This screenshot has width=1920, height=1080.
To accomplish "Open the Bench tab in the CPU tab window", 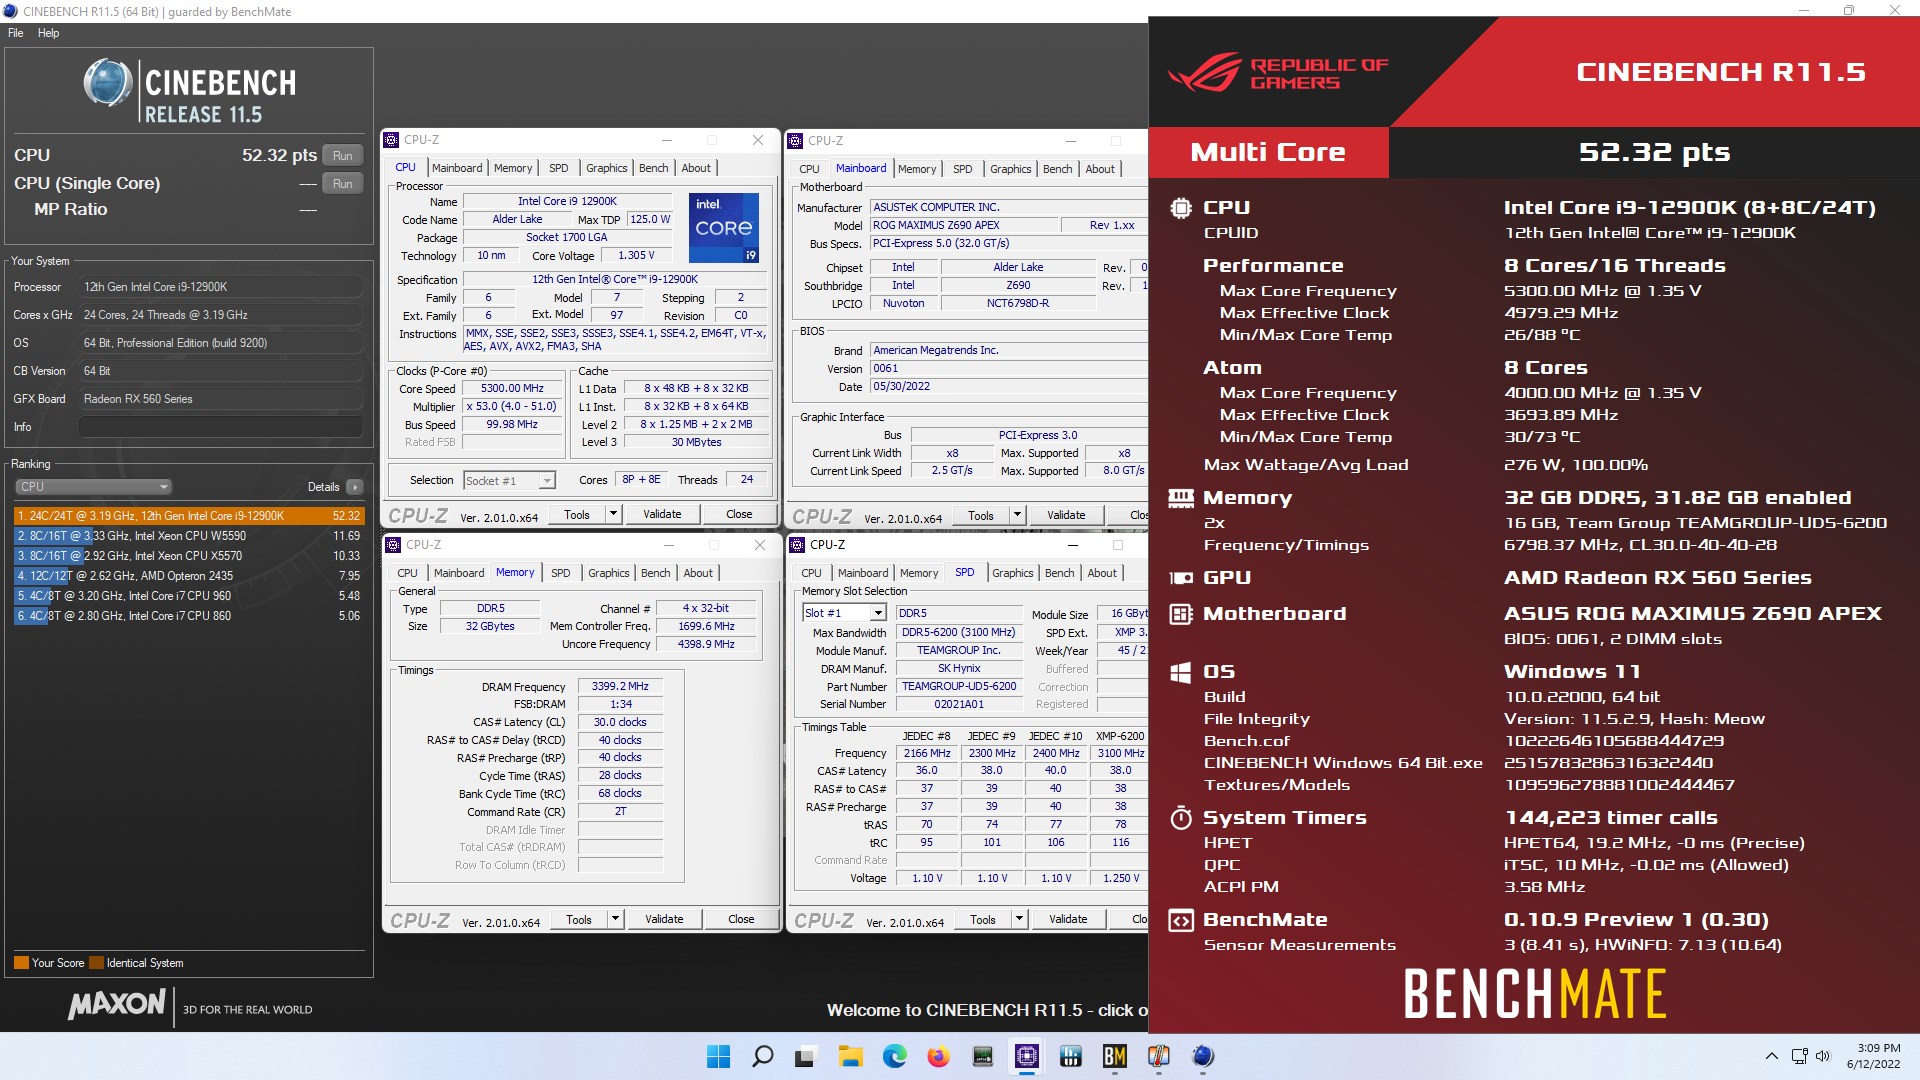I will pos(654,168).
